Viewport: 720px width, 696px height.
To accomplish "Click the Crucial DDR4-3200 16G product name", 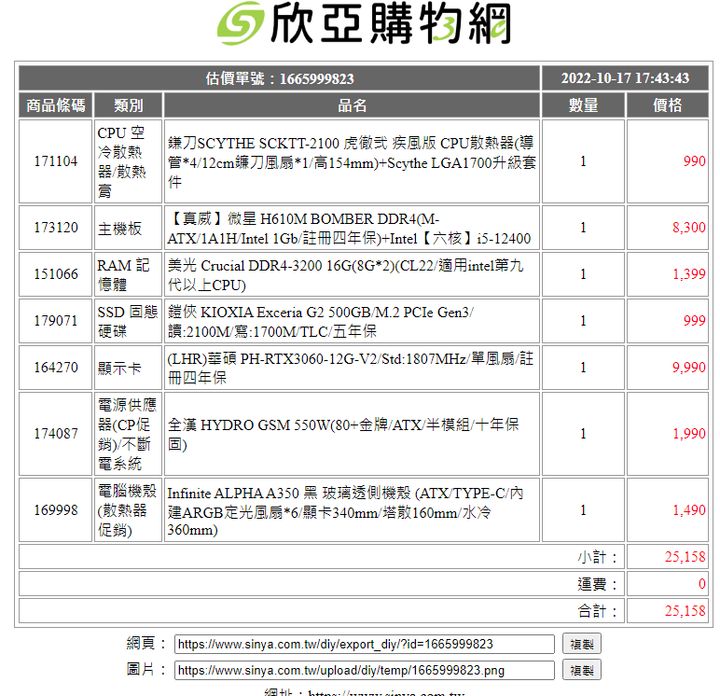I will point(345,275).
